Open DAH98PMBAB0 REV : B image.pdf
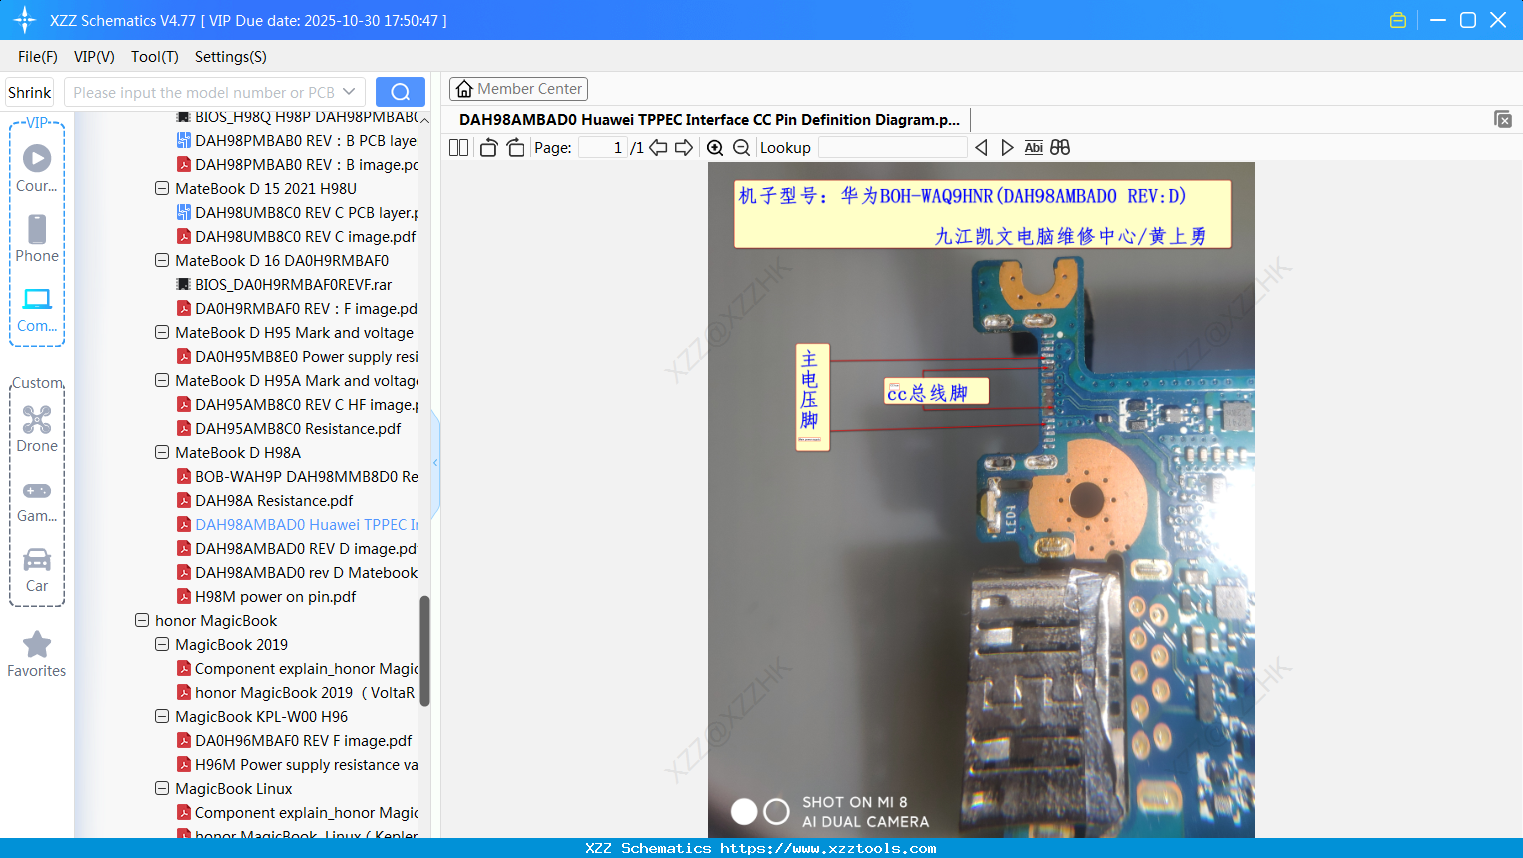 point(297,164)
